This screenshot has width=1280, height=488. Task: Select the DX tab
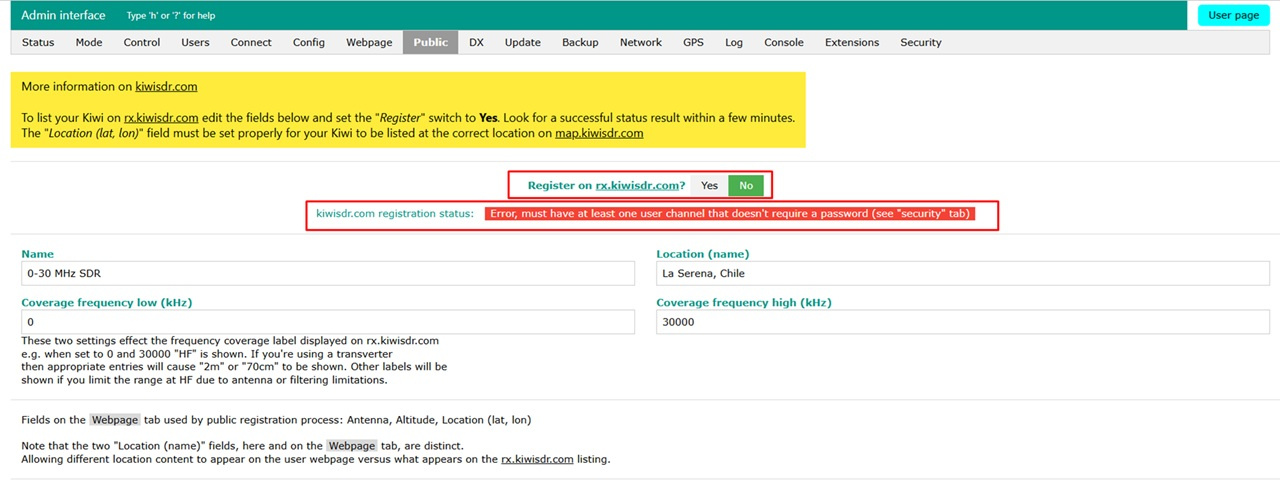[x=476, y=42]
